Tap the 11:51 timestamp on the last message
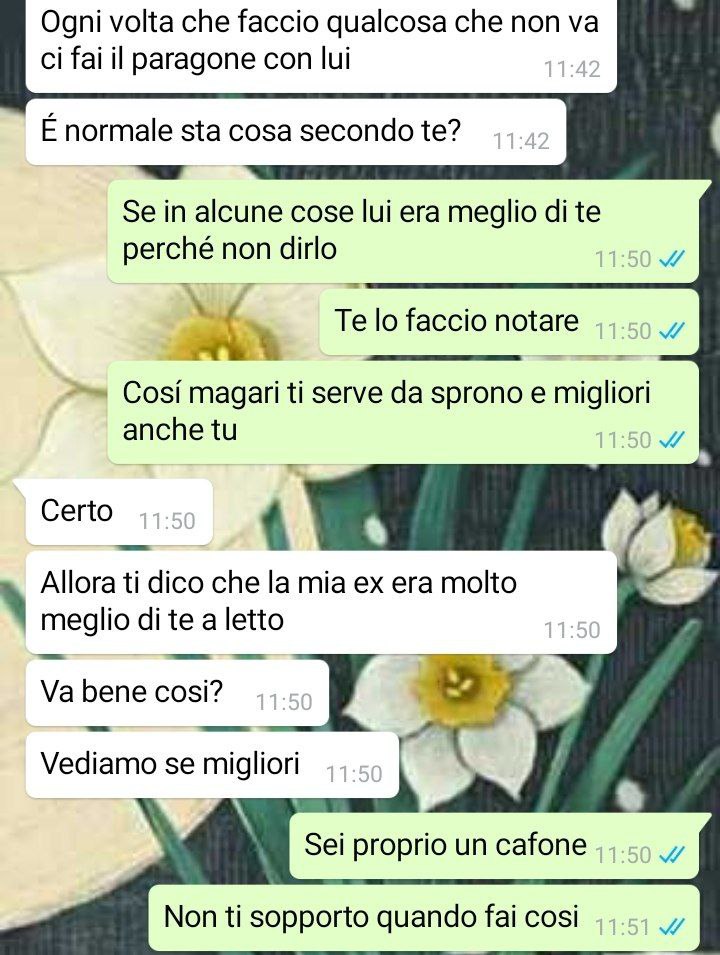This screenshot has width=720, height=955. pos(623,927)
